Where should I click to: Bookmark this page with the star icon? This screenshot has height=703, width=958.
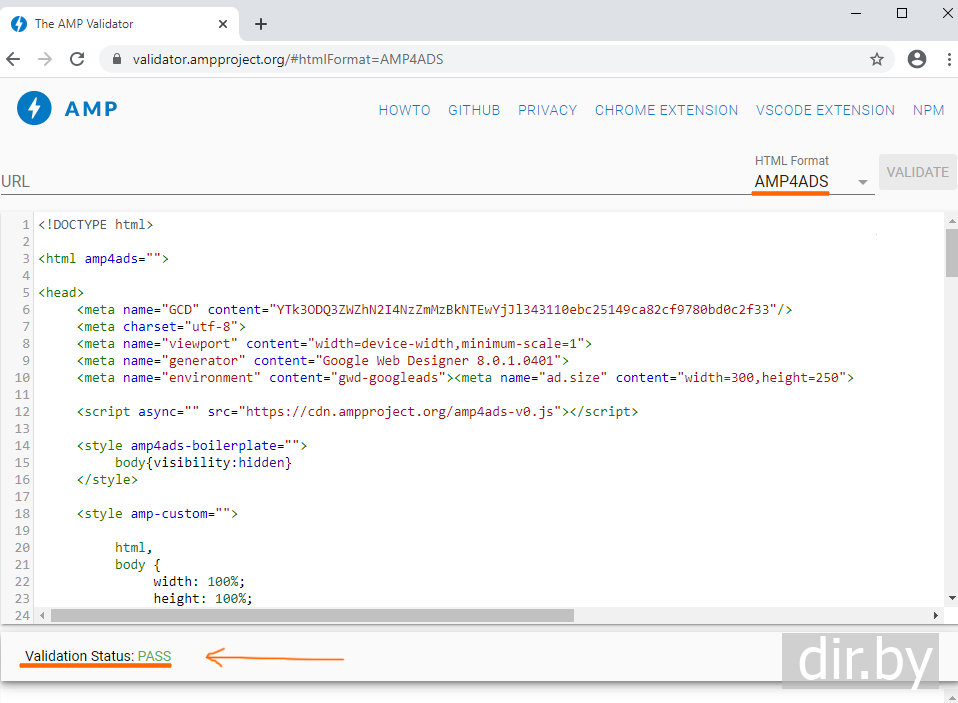click(x=877, y=59)
